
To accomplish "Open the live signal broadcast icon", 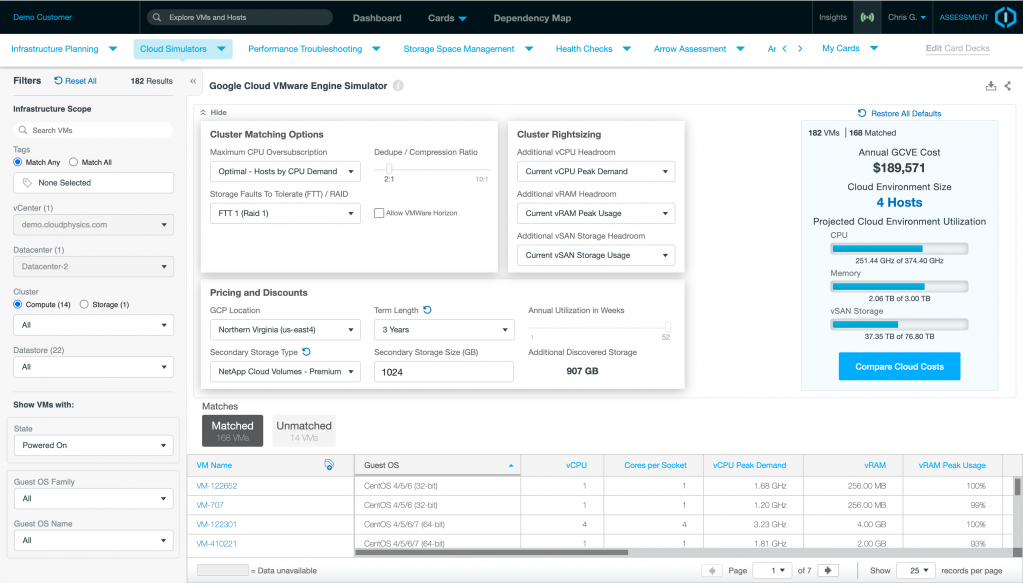I will [867, 18].
